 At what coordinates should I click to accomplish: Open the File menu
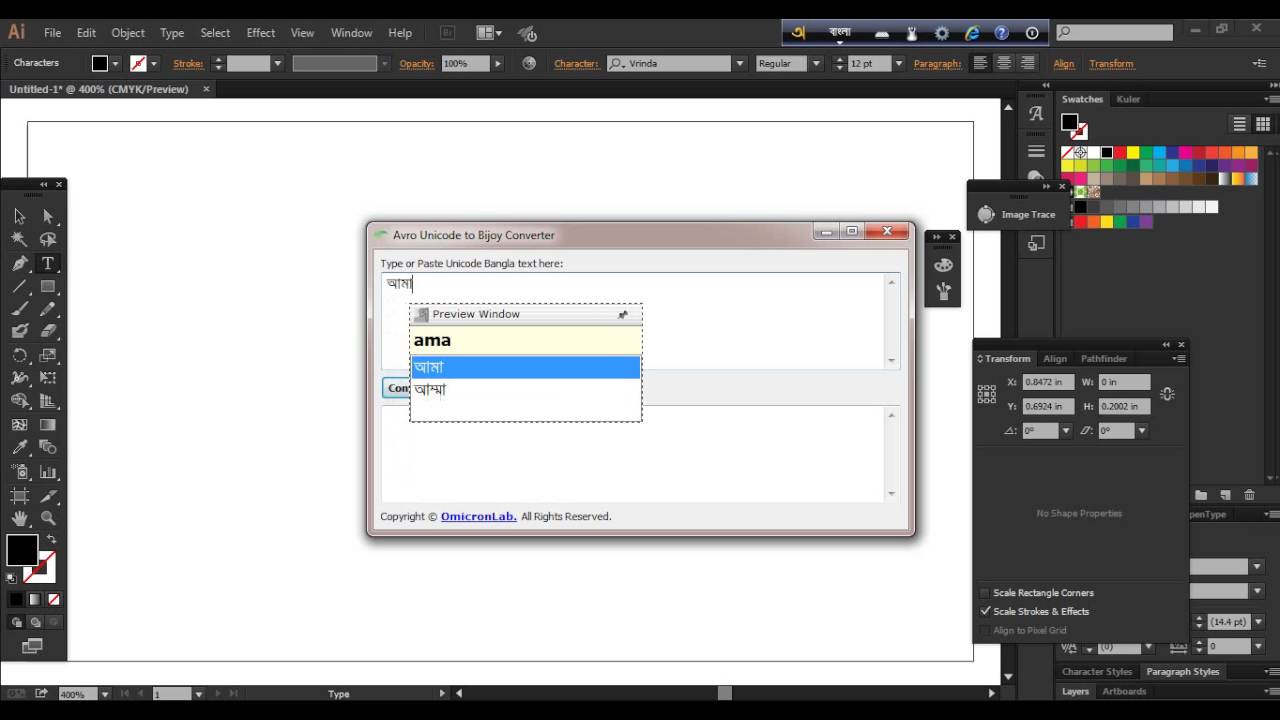coord(52,33)
